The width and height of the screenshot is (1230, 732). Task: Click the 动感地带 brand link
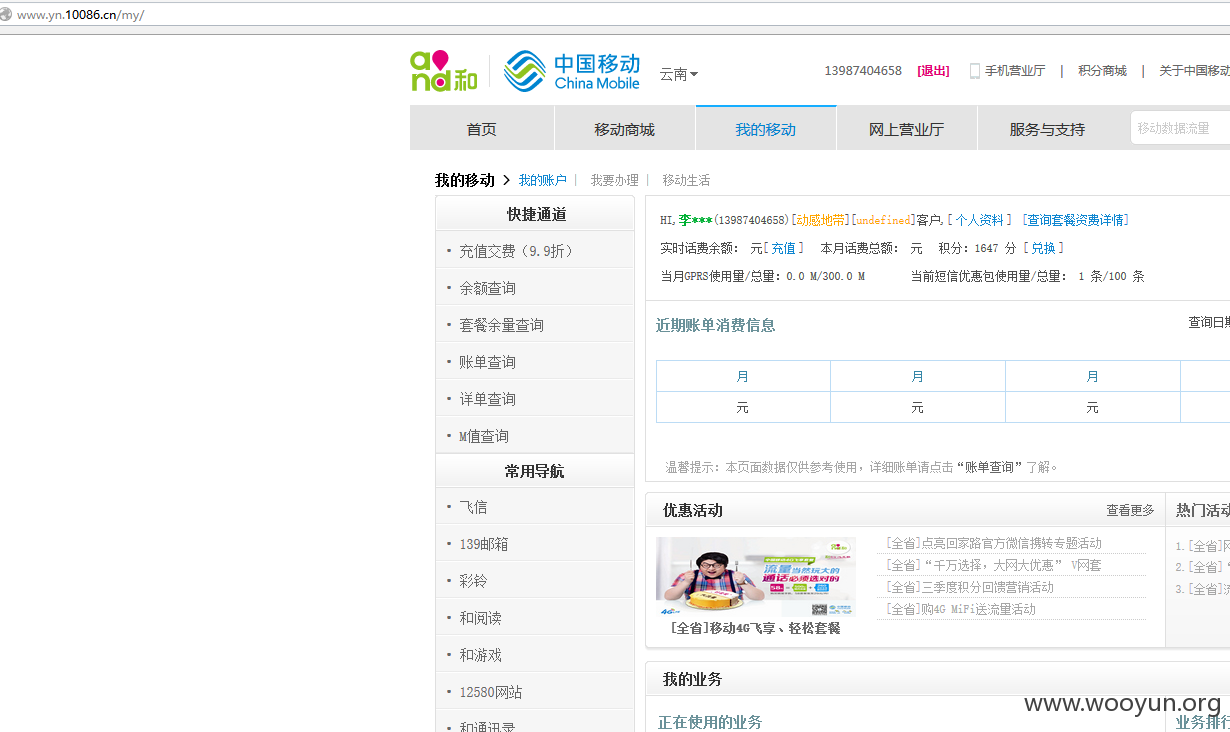[x=820, y=220]
